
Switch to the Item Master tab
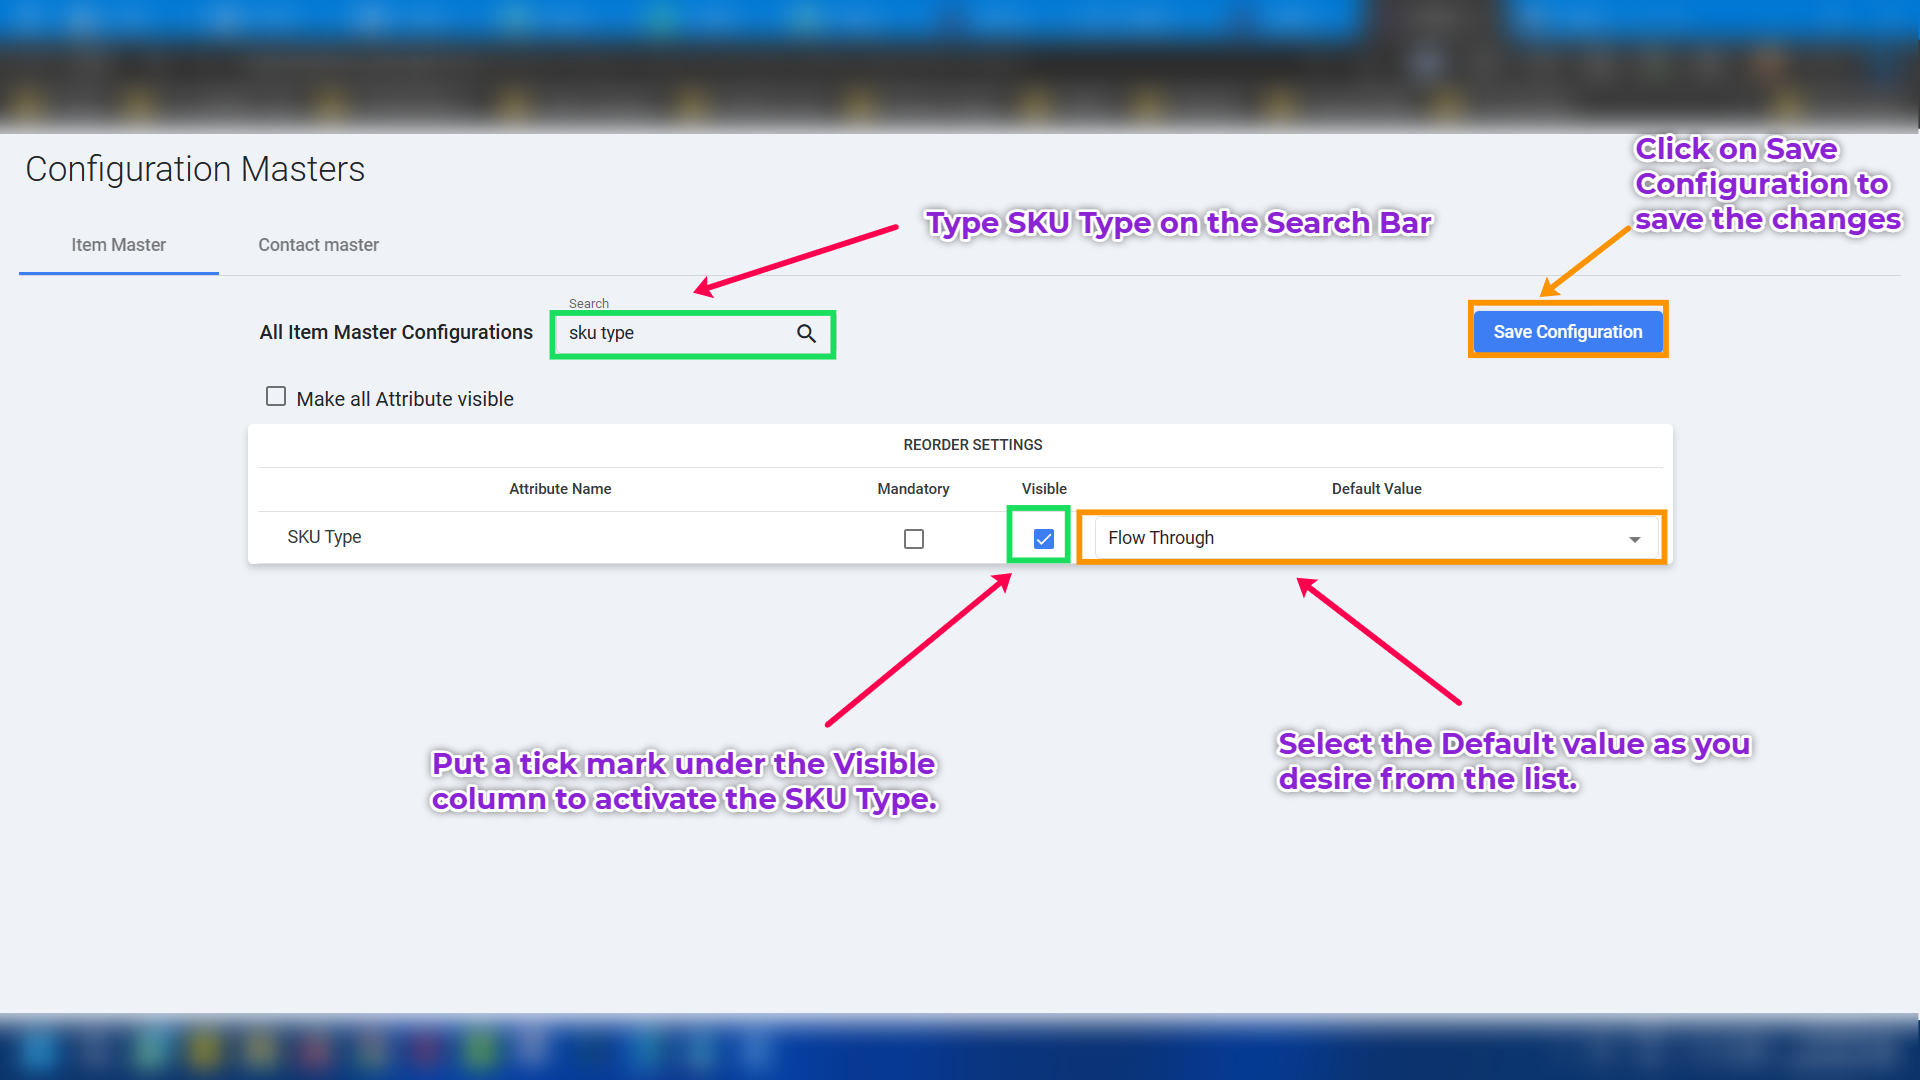coord(118,245)
